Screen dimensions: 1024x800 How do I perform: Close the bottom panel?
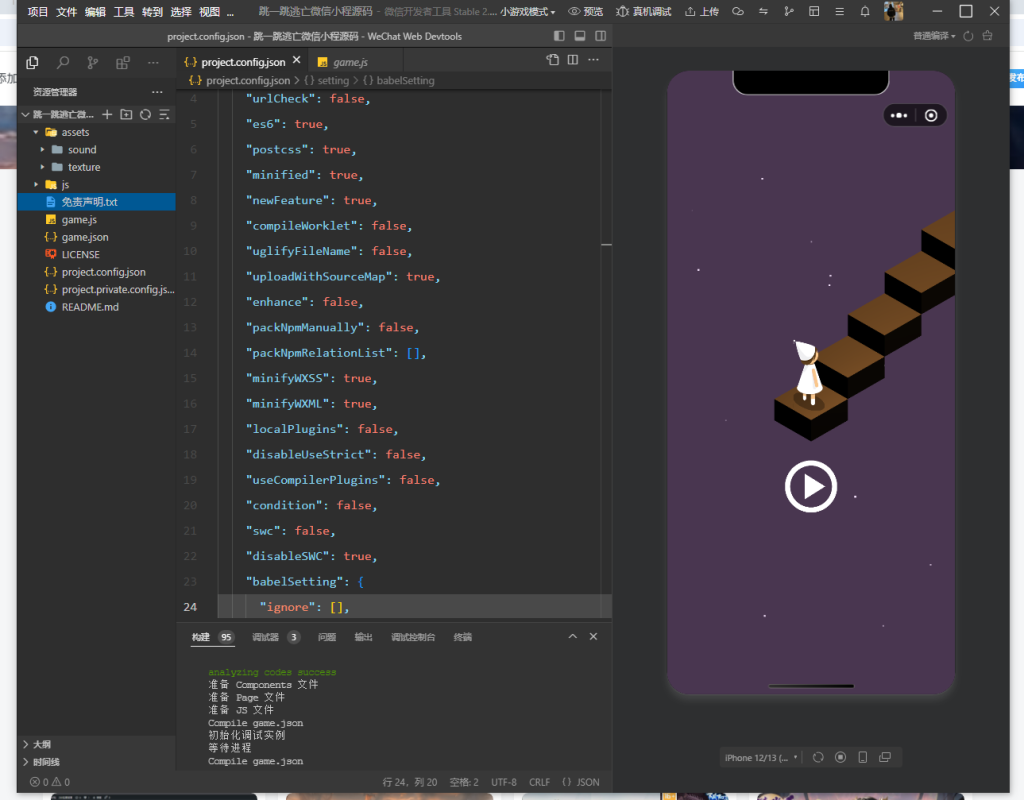pos(593,637)
